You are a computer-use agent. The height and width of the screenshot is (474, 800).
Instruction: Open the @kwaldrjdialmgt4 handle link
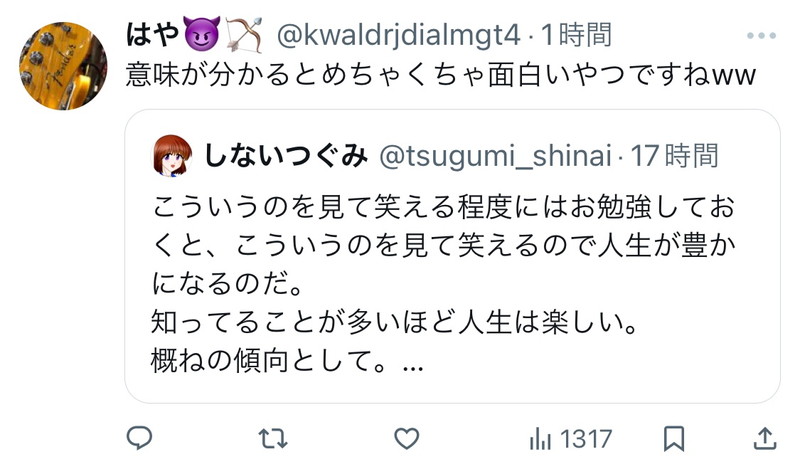point(398,36)
